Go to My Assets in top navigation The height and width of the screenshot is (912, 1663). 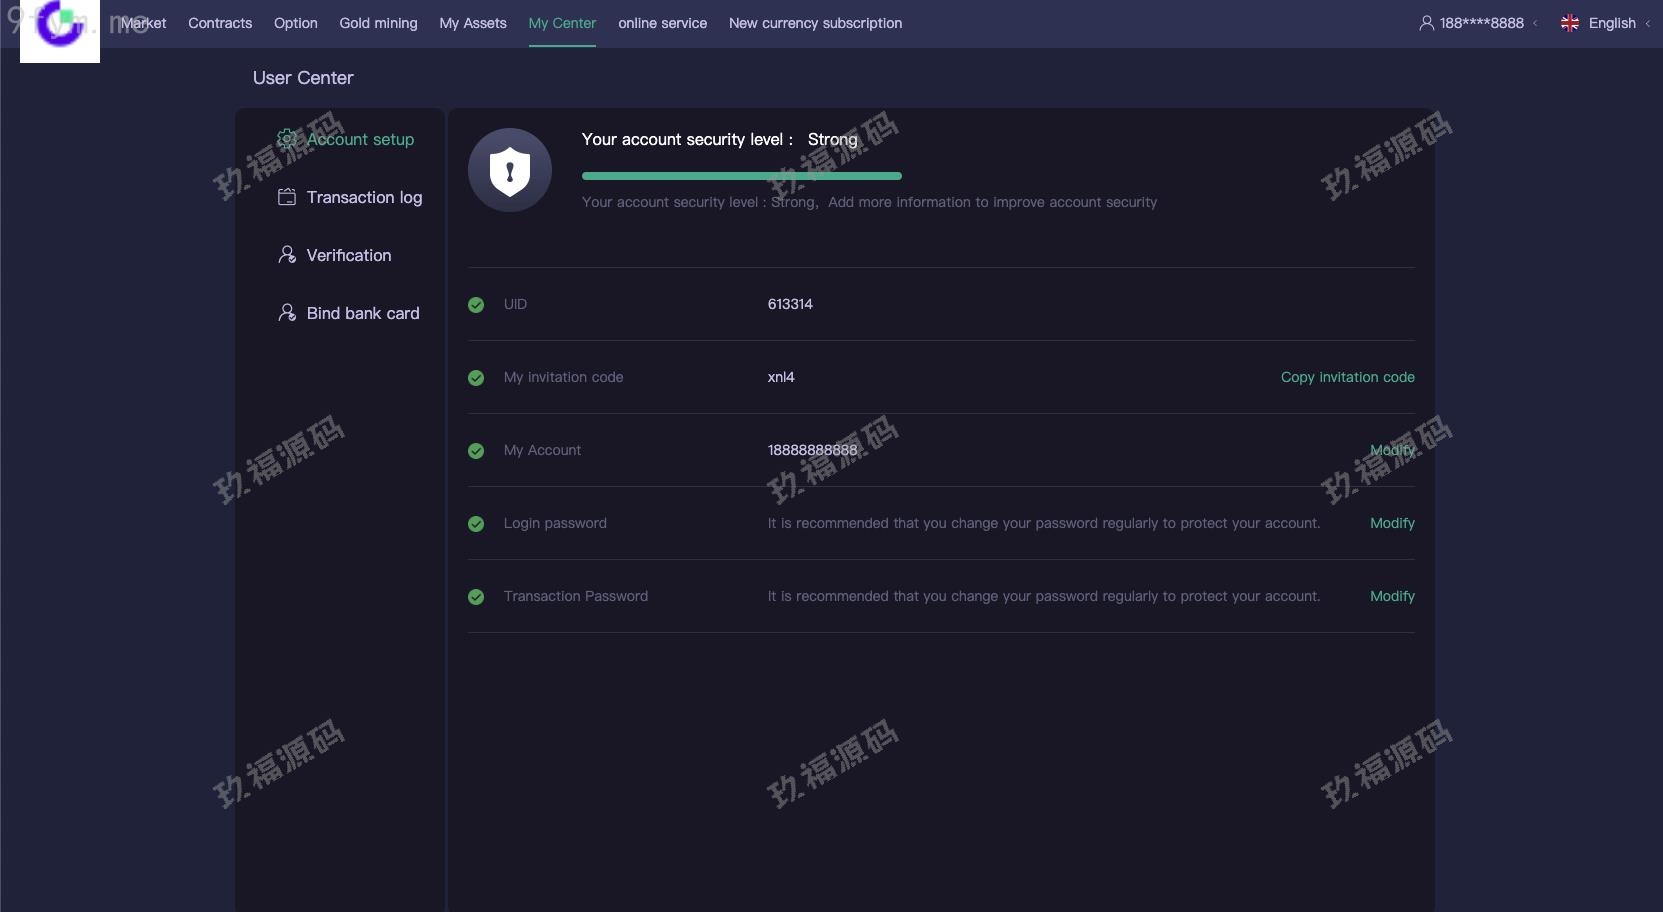click(473, 23)
